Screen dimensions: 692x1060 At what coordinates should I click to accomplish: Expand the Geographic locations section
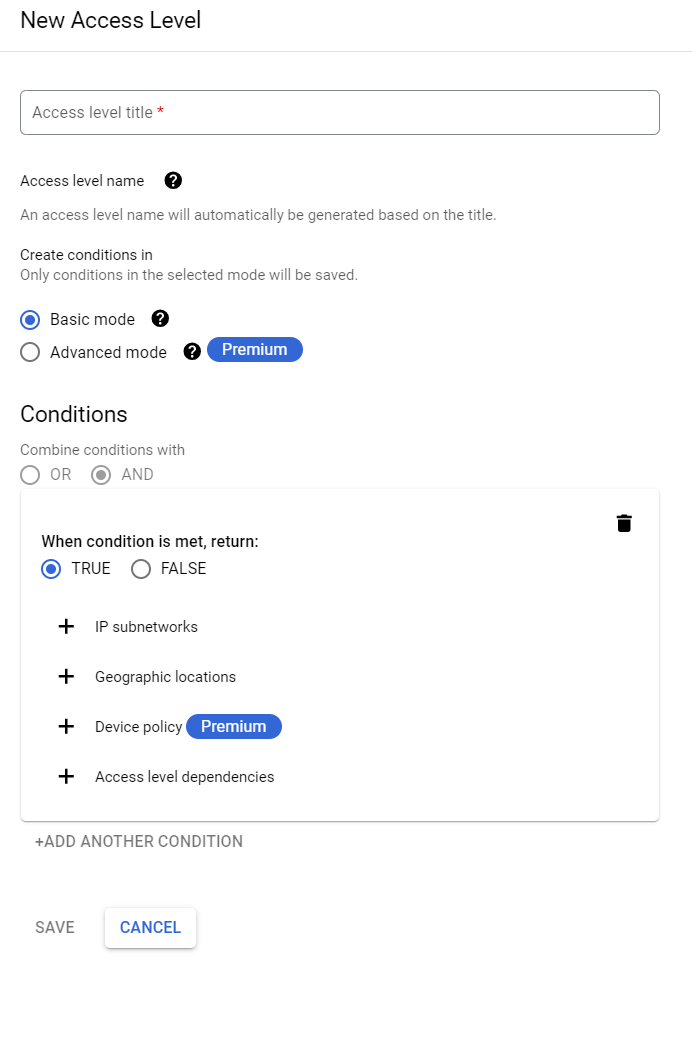click(165, 676)
